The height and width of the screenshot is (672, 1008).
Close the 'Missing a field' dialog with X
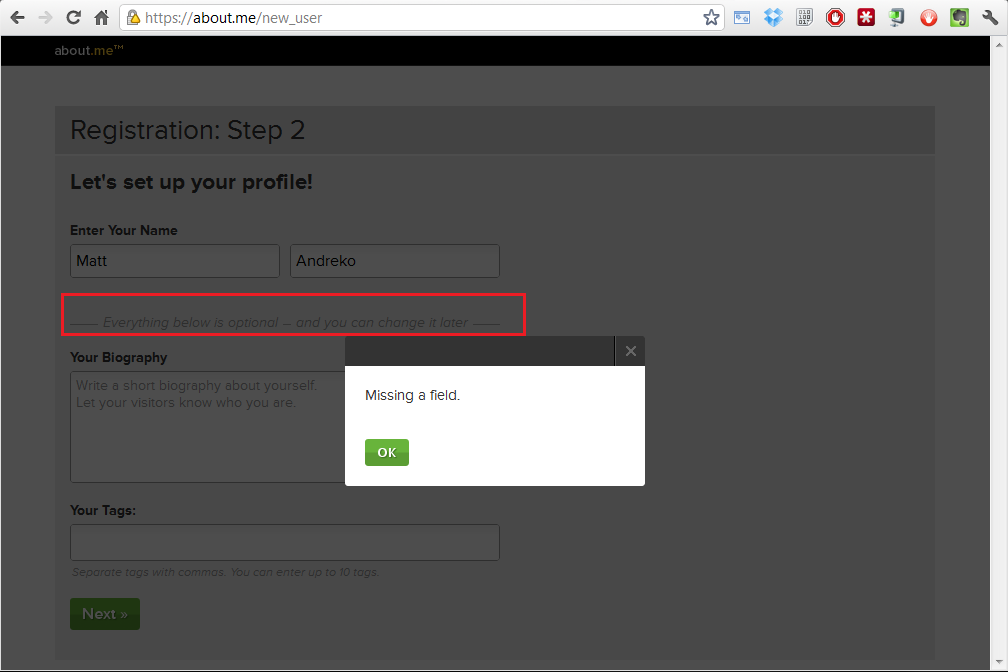click(630, 351)
